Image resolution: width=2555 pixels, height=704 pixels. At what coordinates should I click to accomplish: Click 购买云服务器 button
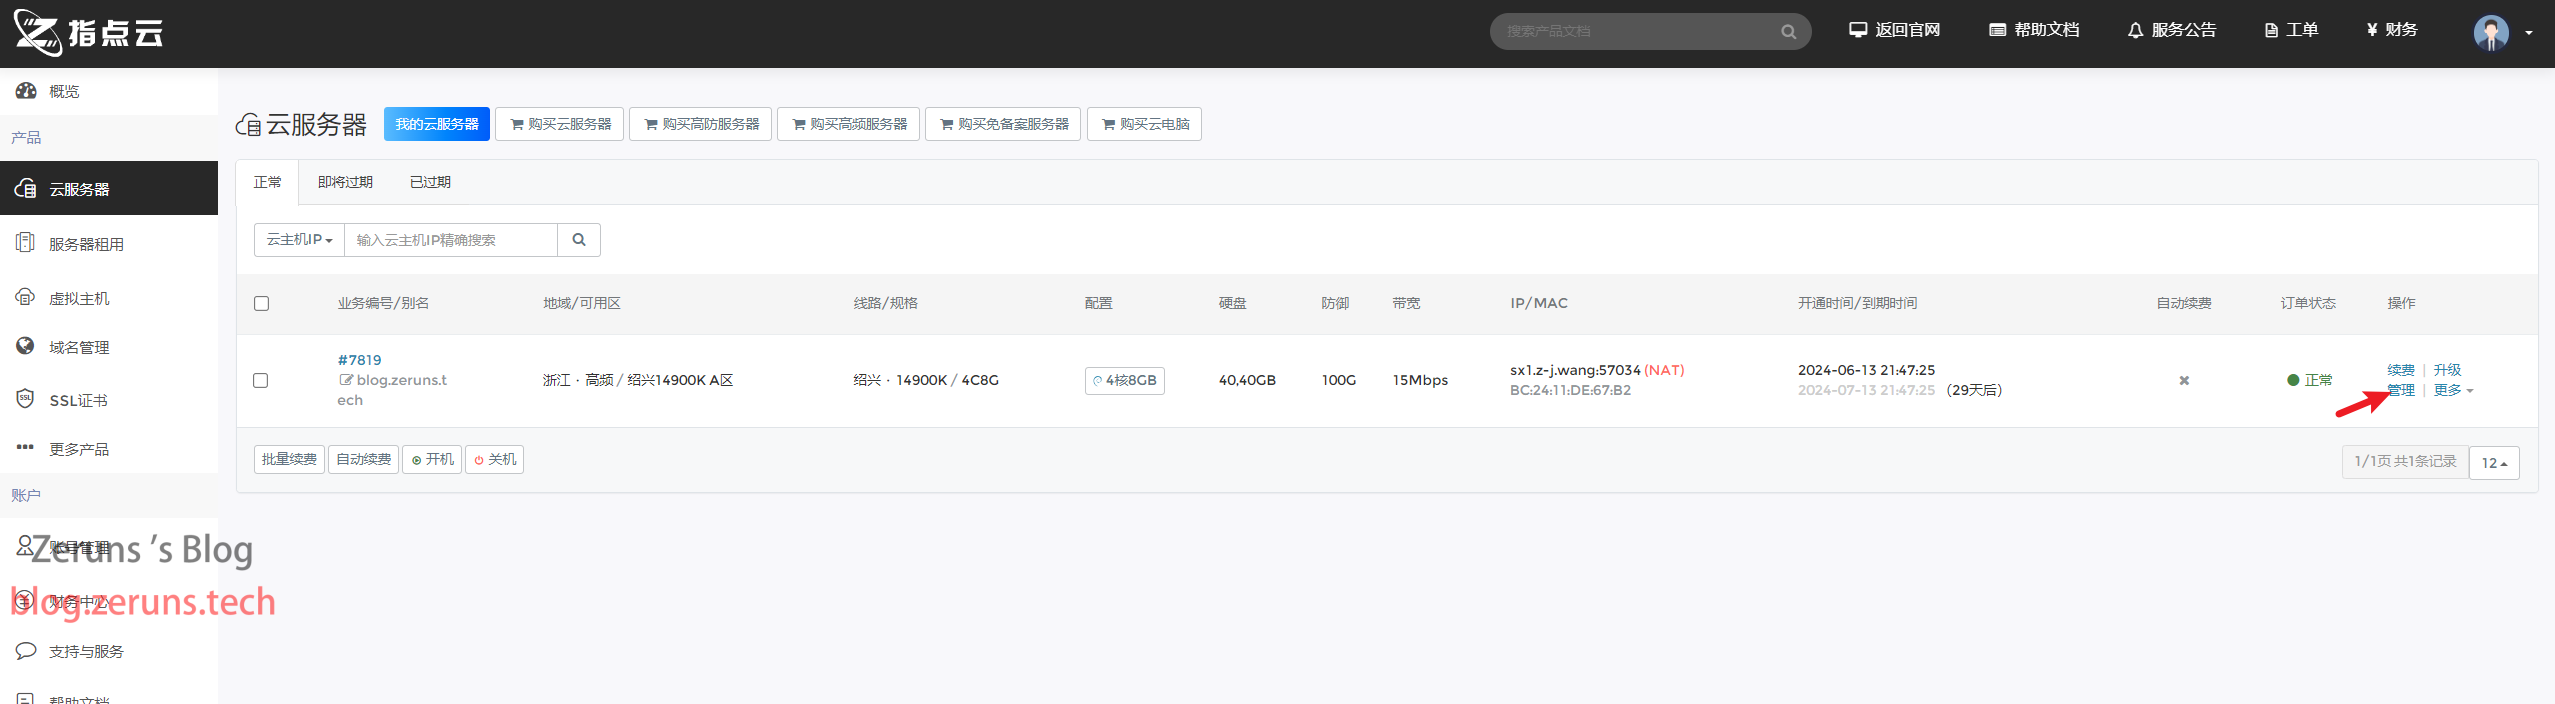[x=560, y=124]
